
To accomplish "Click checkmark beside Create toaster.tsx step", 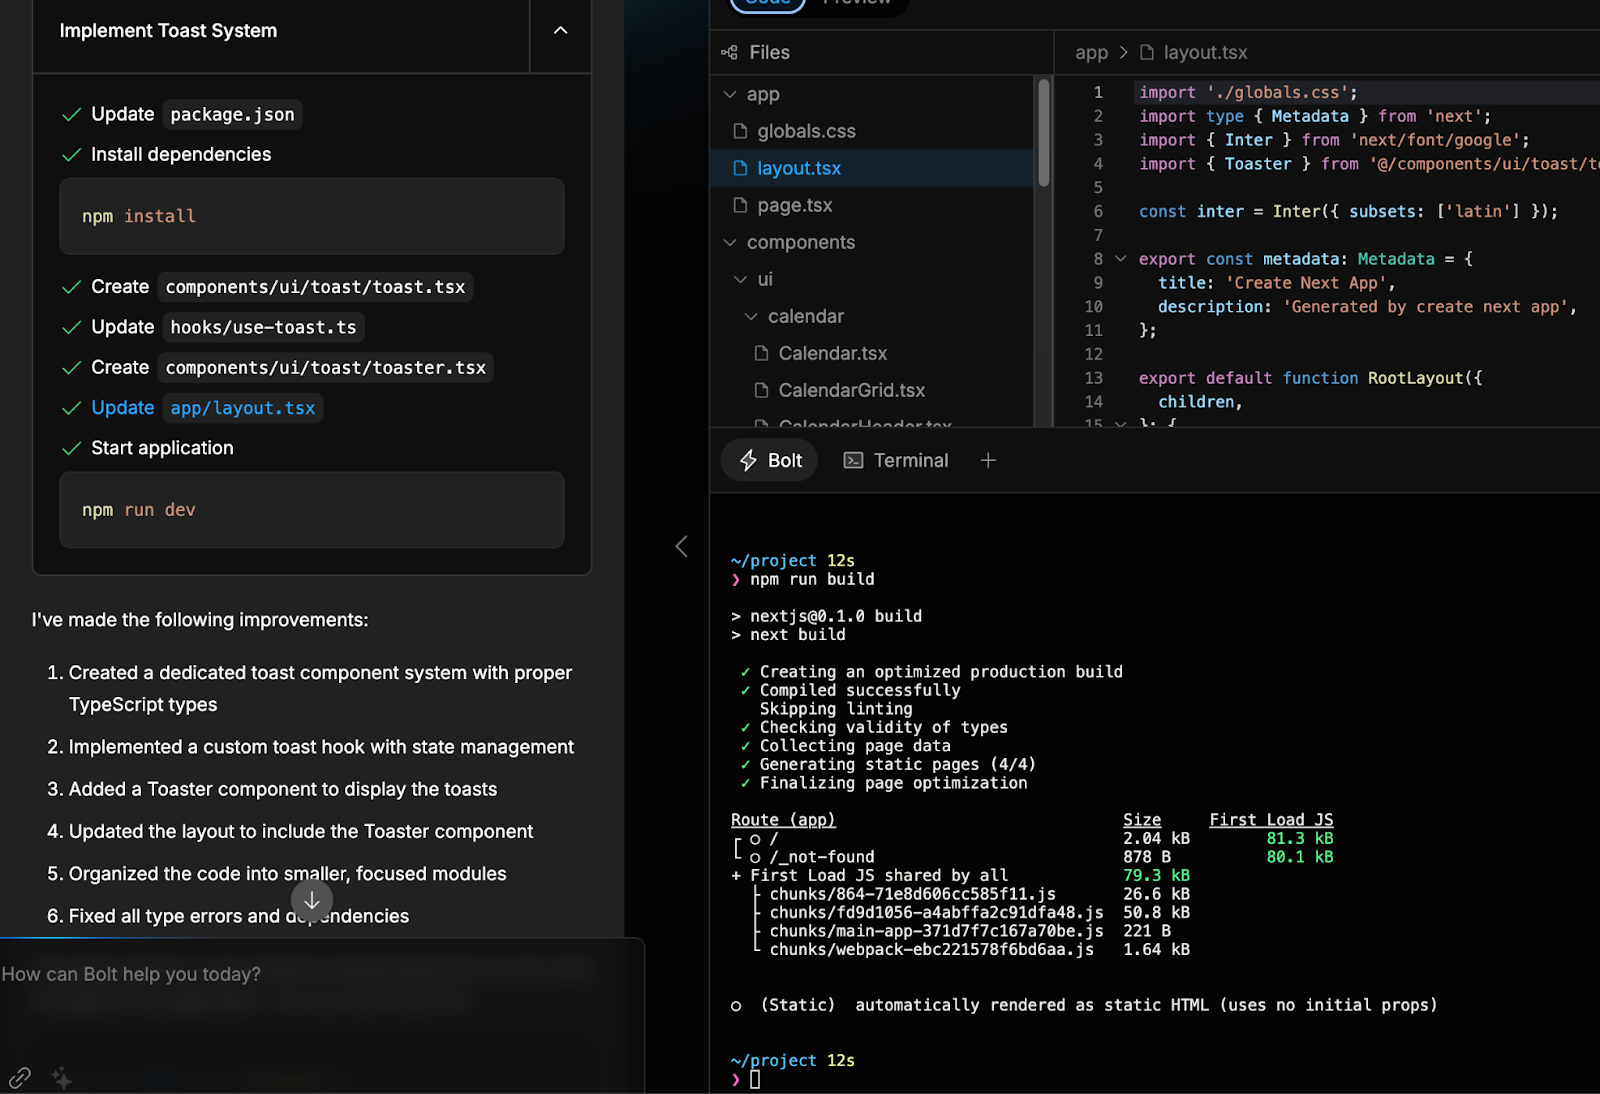I will [71, 368].
